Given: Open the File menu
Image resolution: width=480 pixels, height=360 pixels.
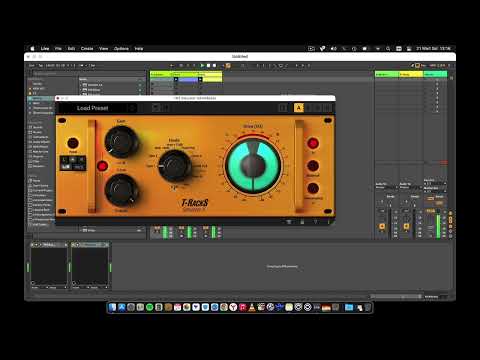Looking at the screenshot, I should click(58, 48).
